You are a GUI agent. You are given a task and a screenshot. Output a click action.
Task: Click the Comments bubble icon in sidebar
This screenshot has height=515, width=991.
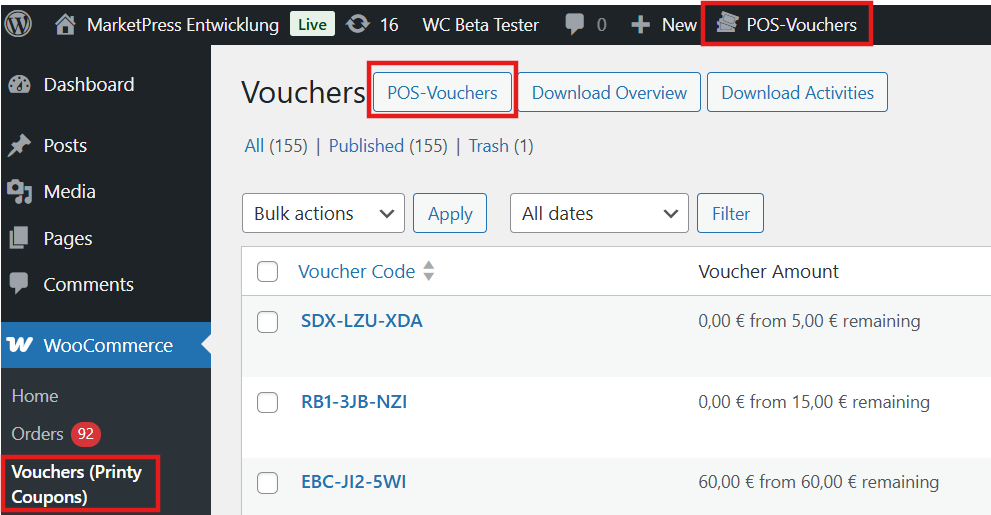point(19,284)
